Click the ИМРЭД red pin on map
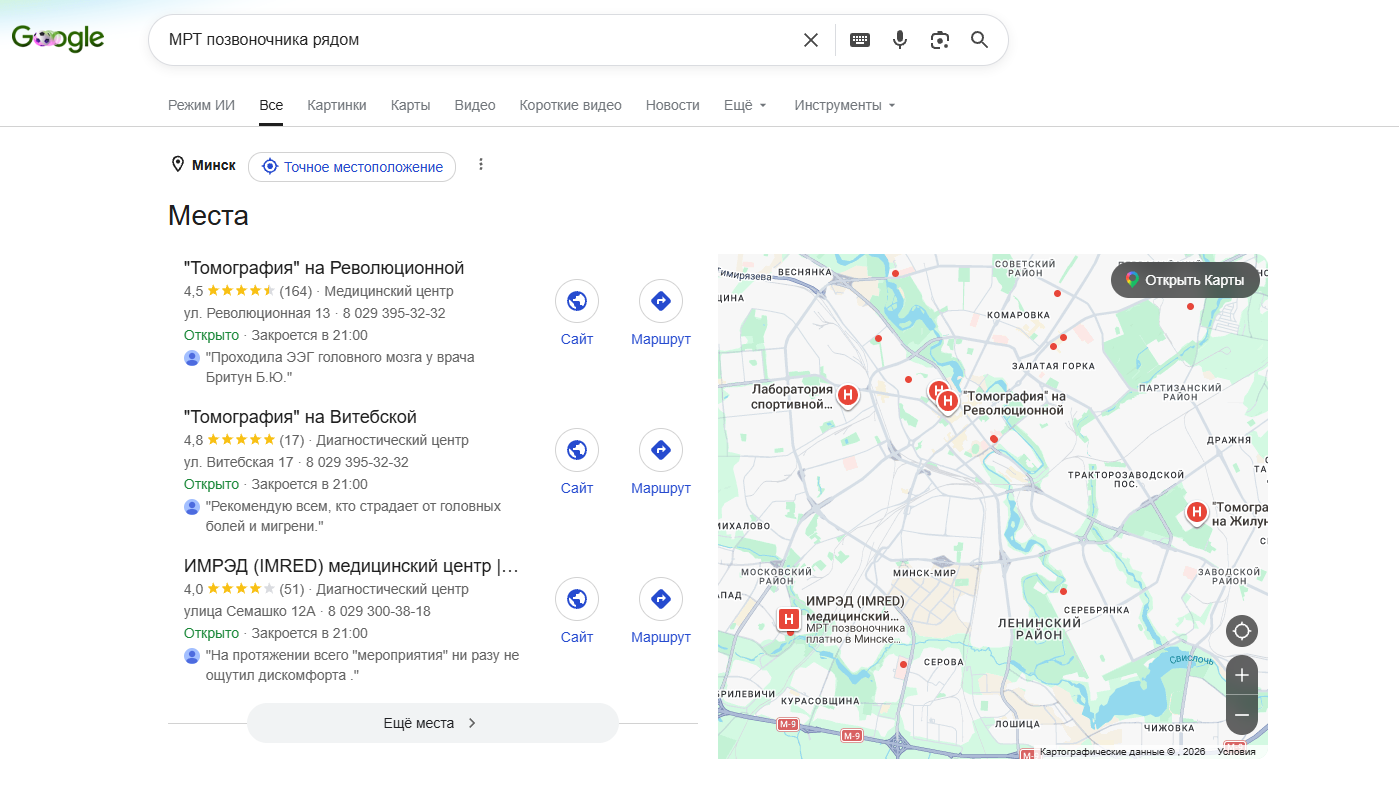 [x=789, y=620]
